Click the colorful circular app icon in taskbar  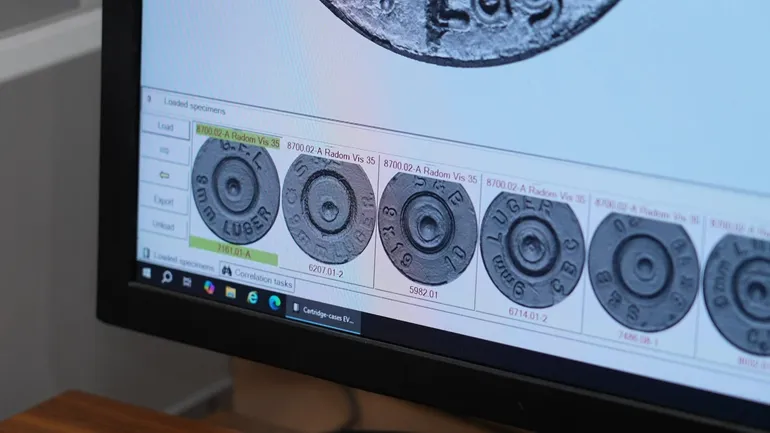point(209,286)
